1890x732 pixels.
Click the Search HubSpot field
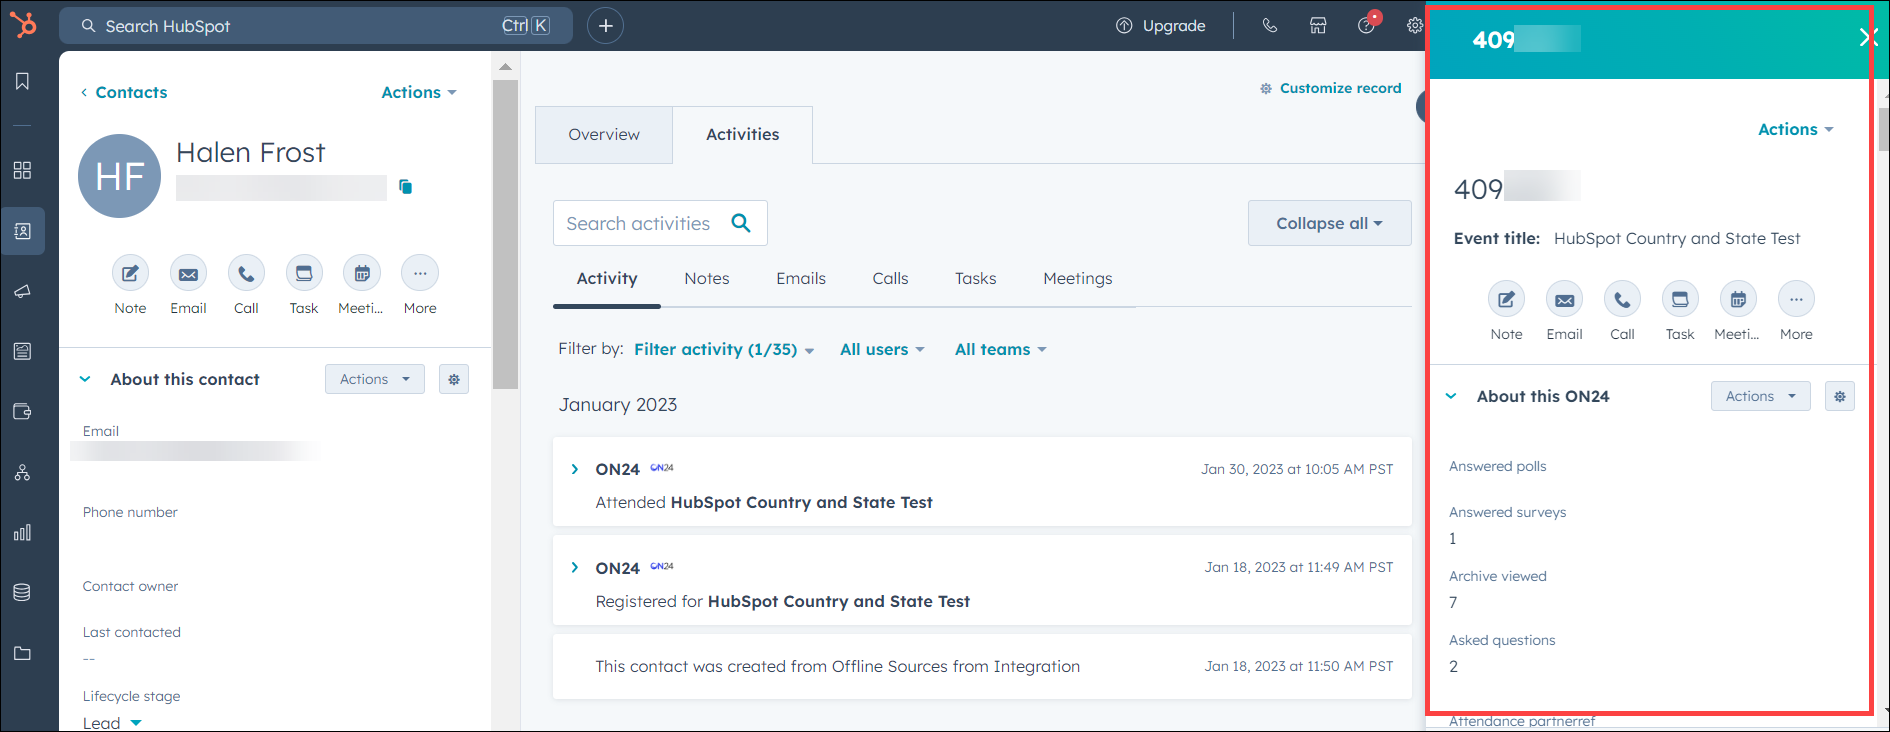316,26
